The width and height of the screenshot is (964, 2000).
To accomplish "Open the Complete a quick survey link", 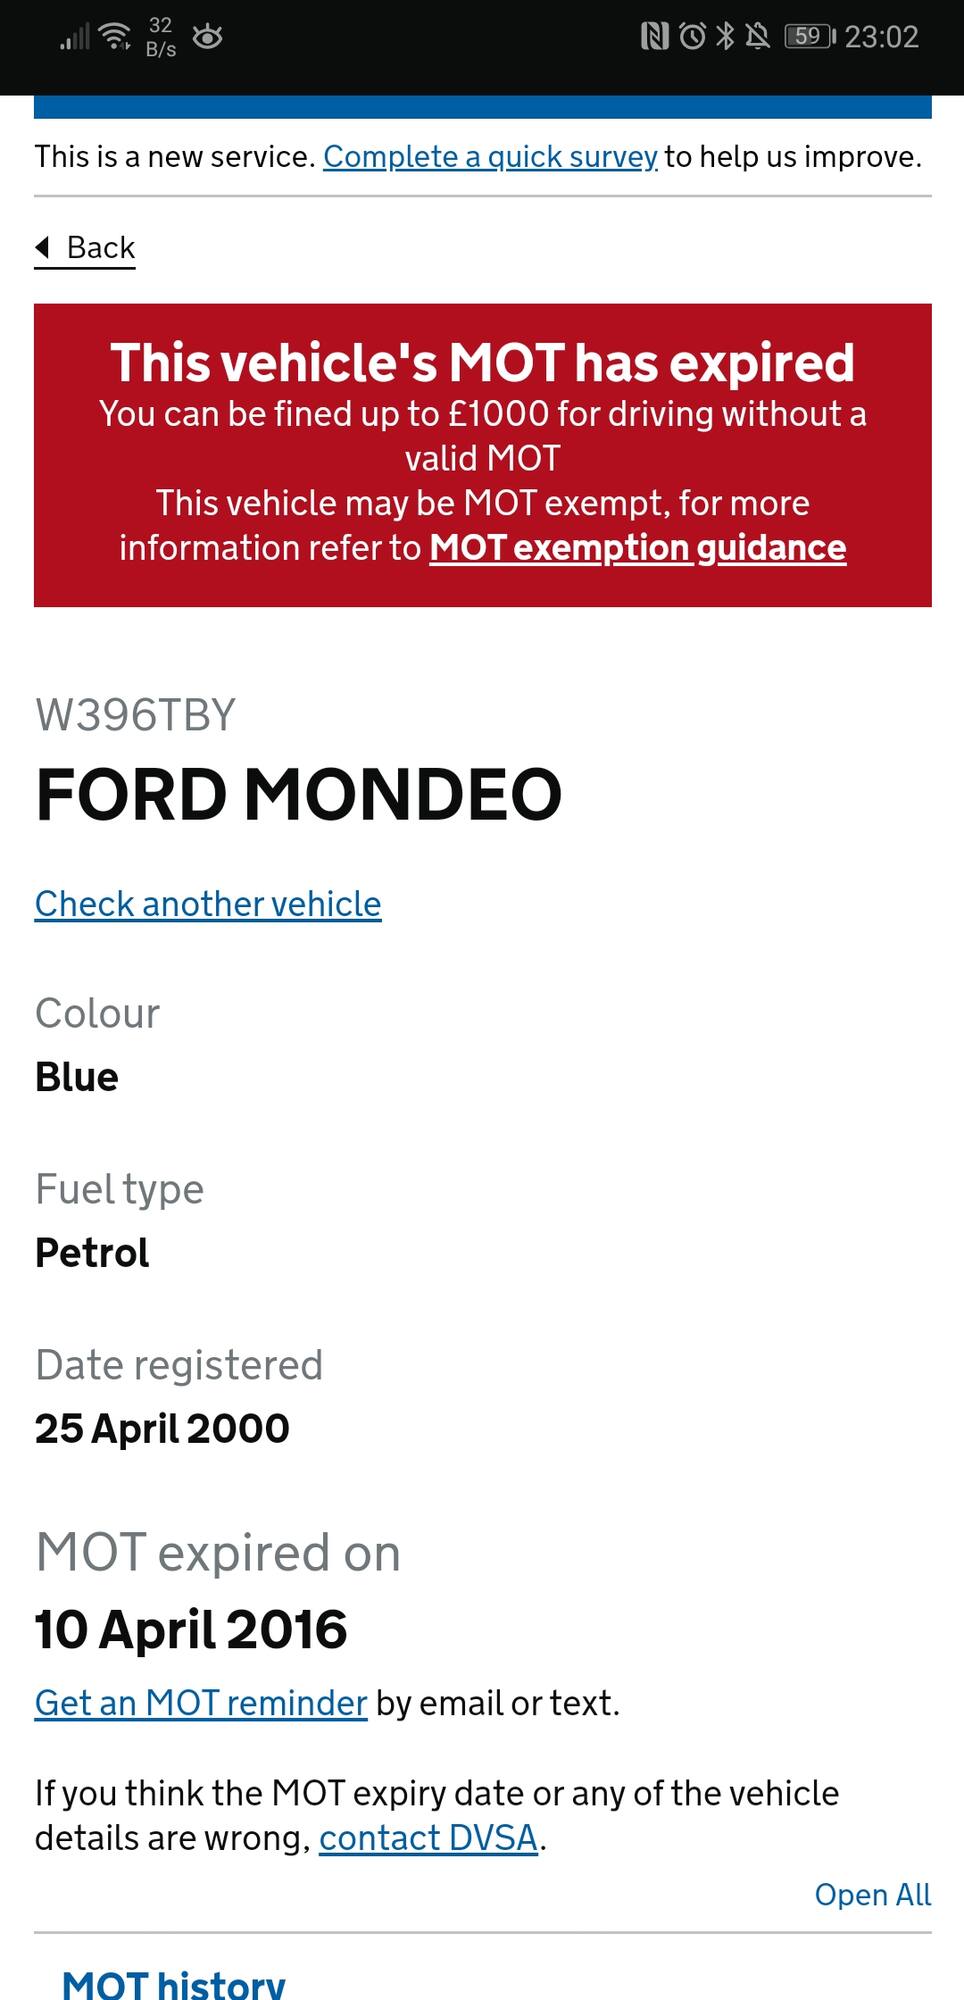I will point(490,157).
